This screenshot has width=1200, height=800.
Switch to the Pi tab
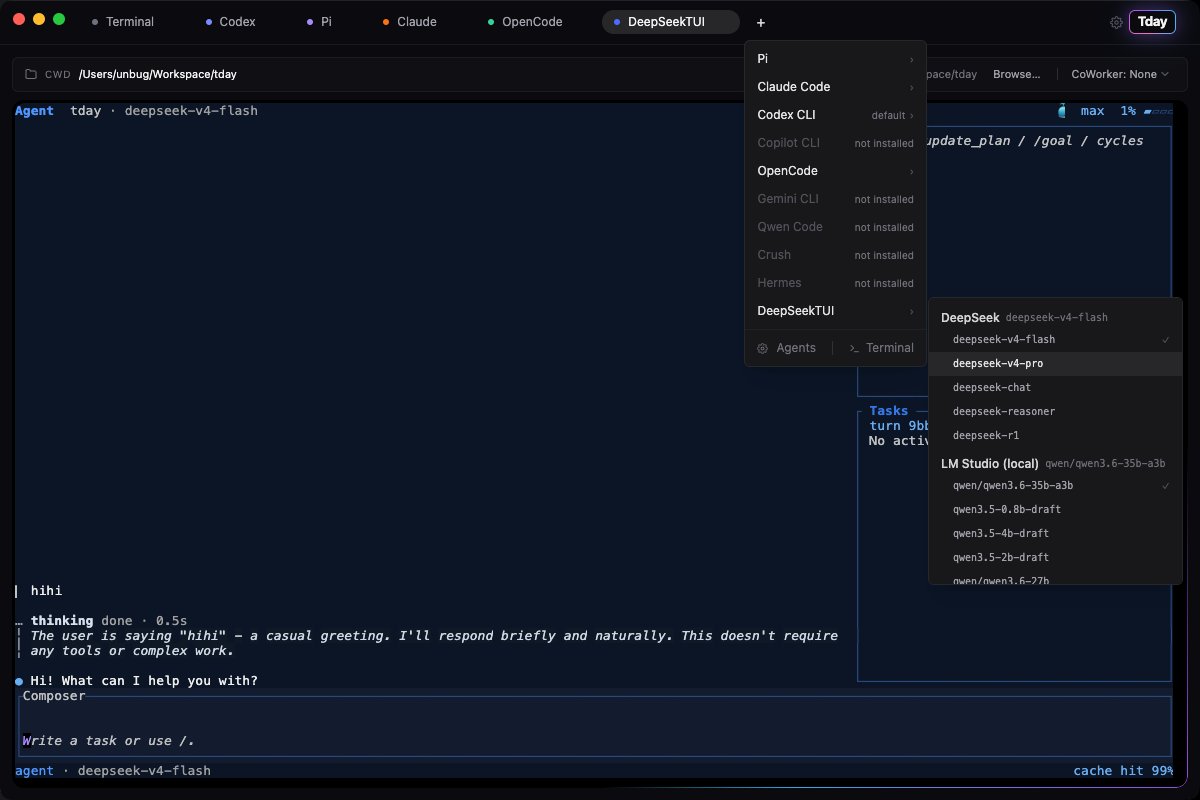pos(319,22)
